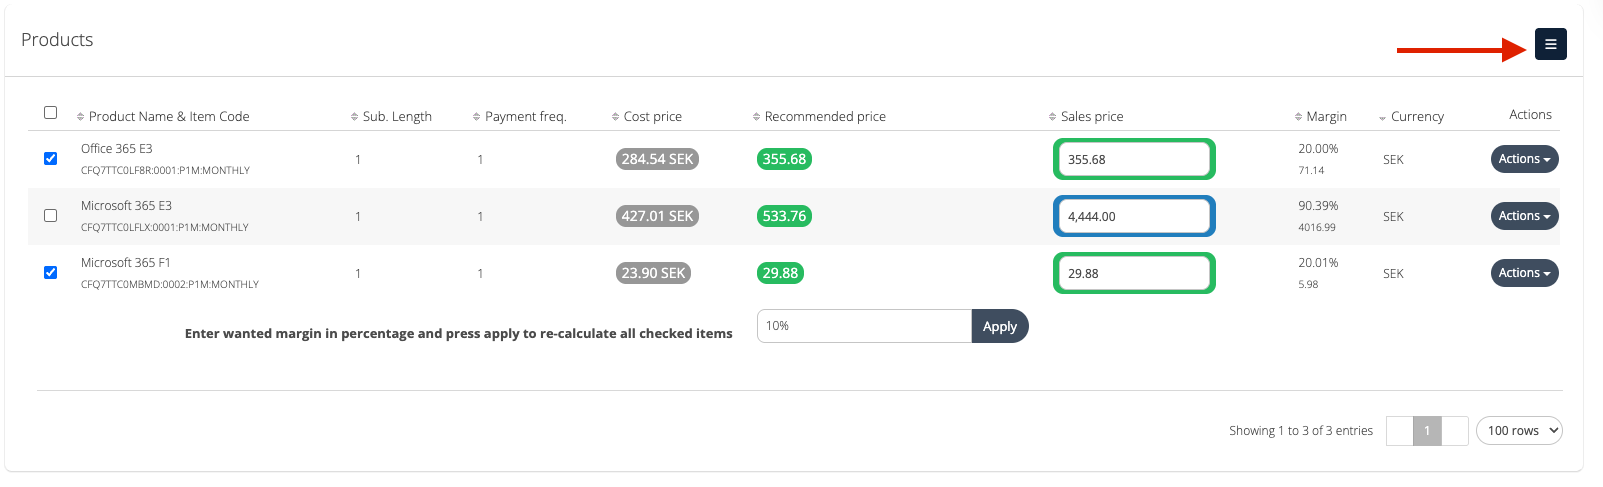Click the wanted margin percentage input field
Viewport: 1603px width, 487px height.
click(864, 326)
